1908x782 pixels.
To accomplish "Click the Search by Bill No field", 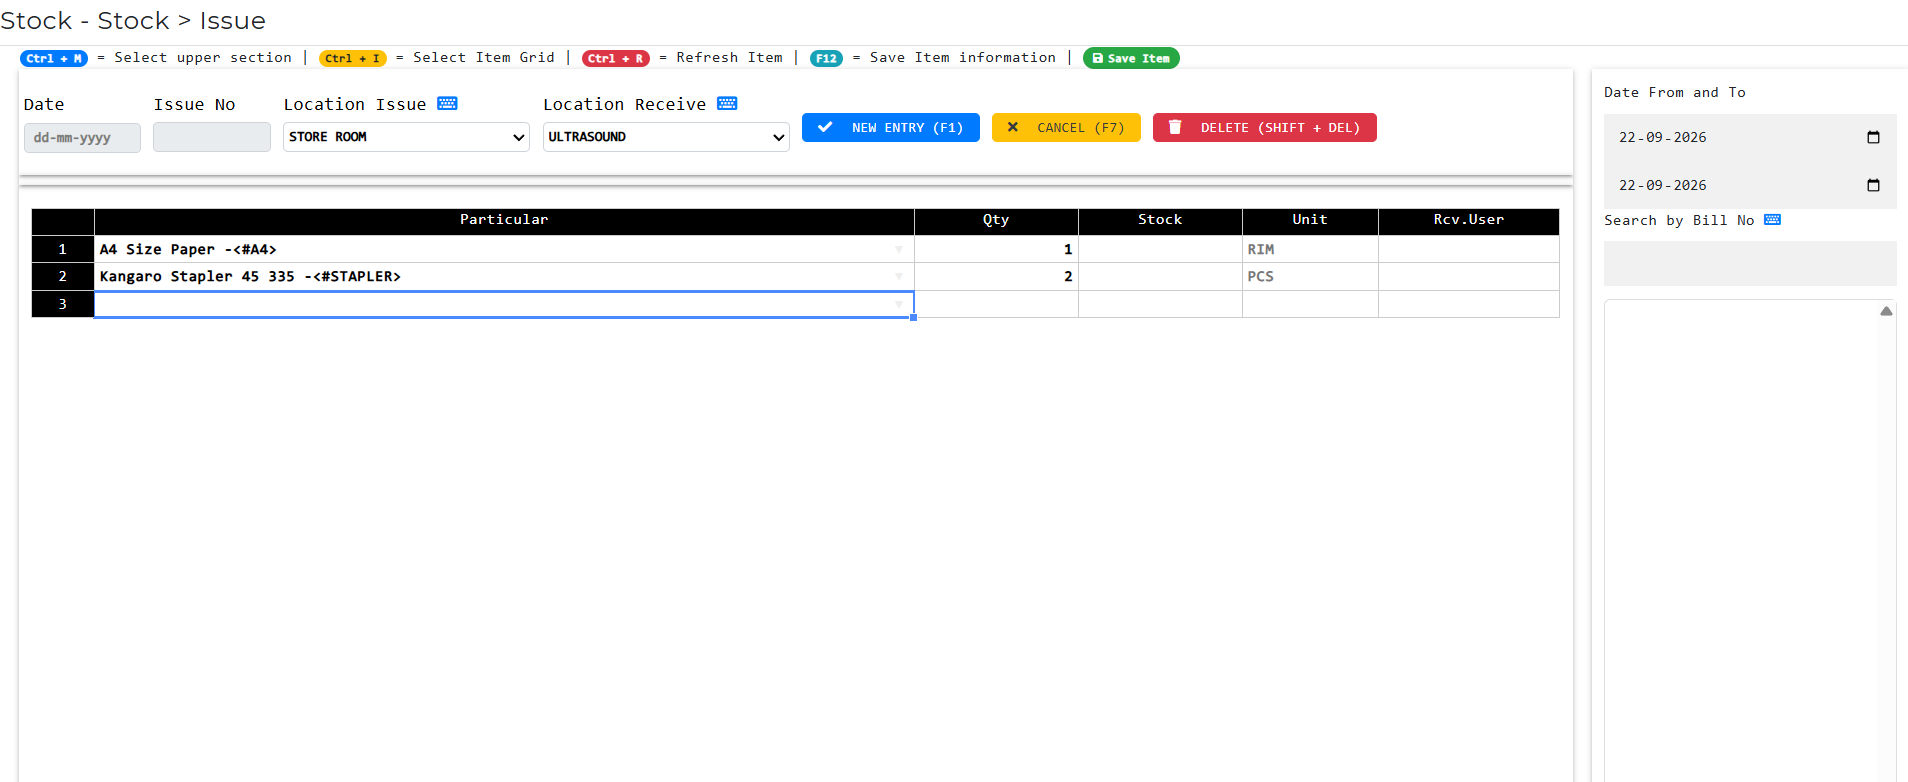I will tap(1750, 263).
